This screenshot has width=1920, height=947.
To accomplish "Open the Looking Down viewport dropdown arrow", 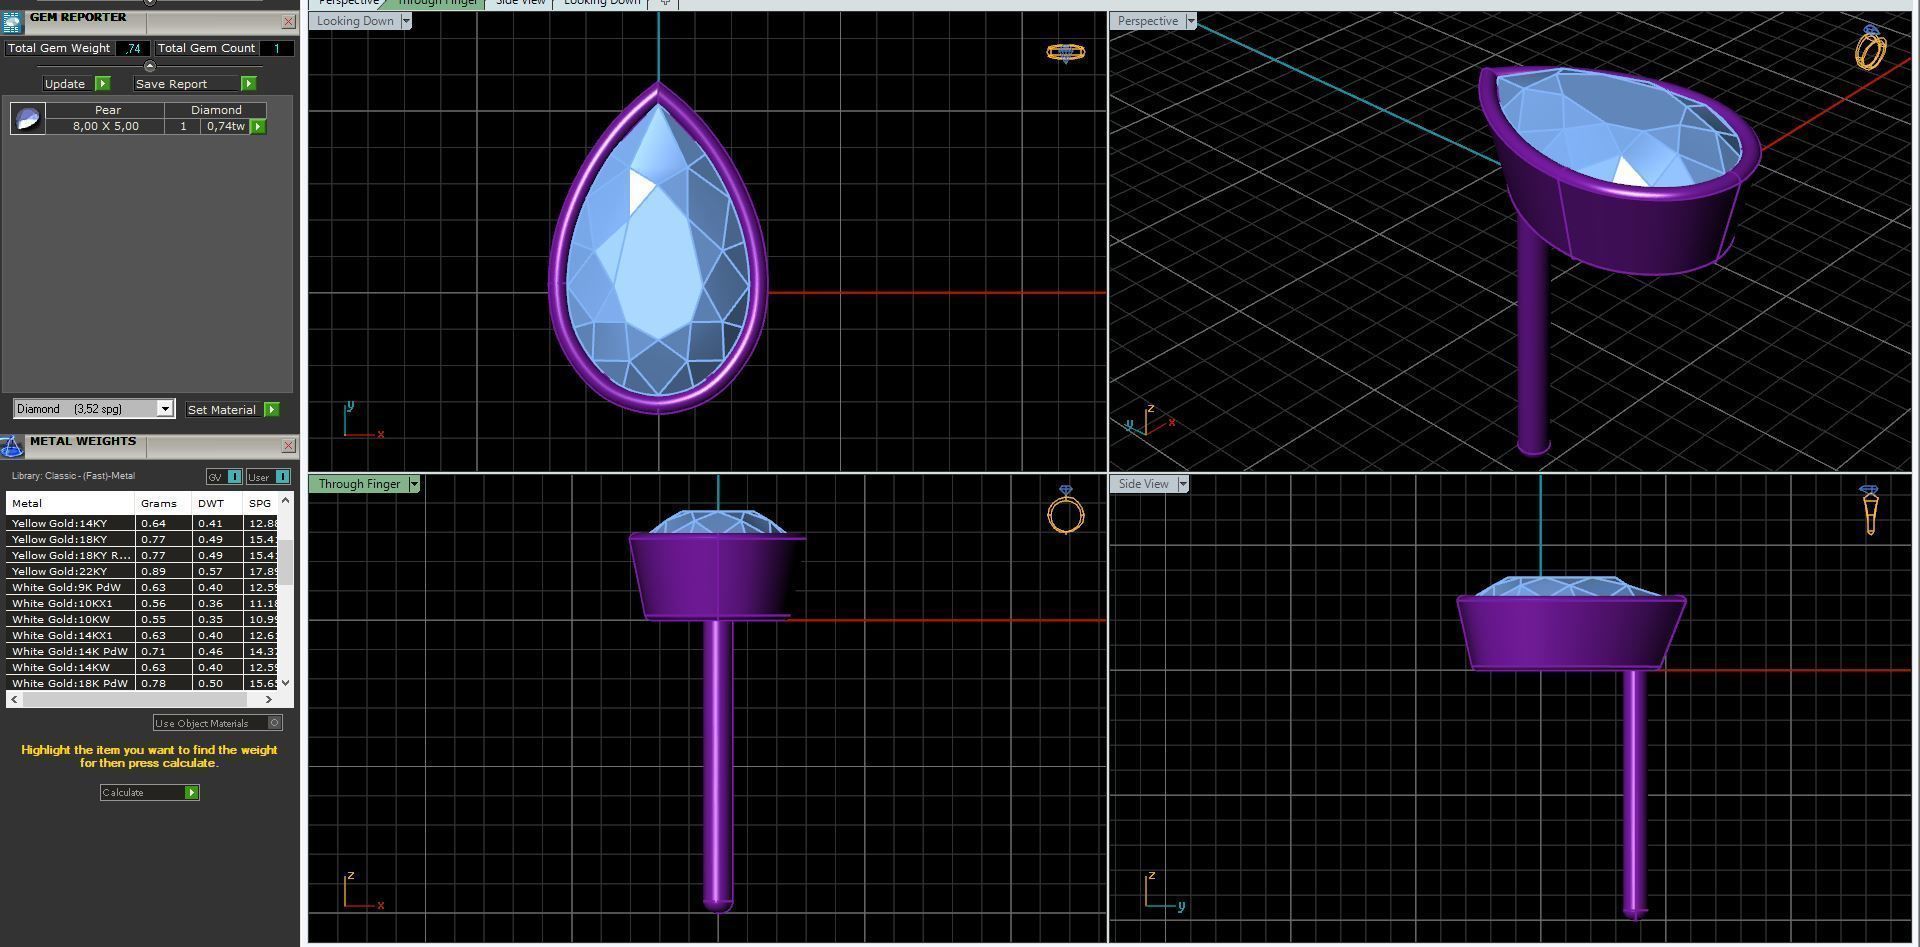I will (406, 21).
